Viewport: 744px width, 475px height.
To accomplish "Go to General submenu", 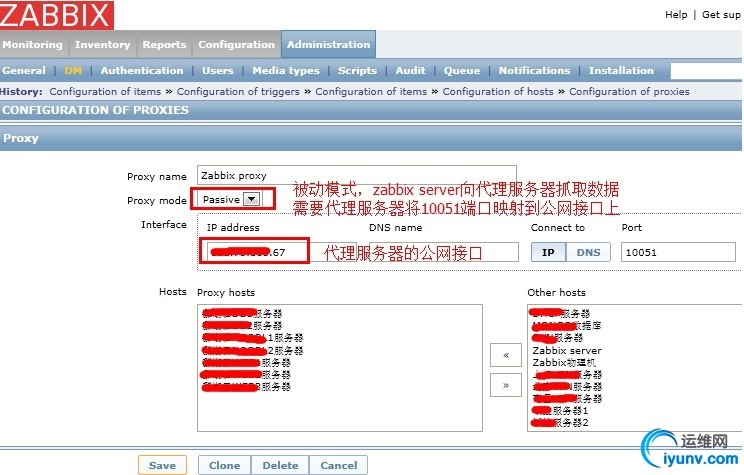I will tap(24, 71).
